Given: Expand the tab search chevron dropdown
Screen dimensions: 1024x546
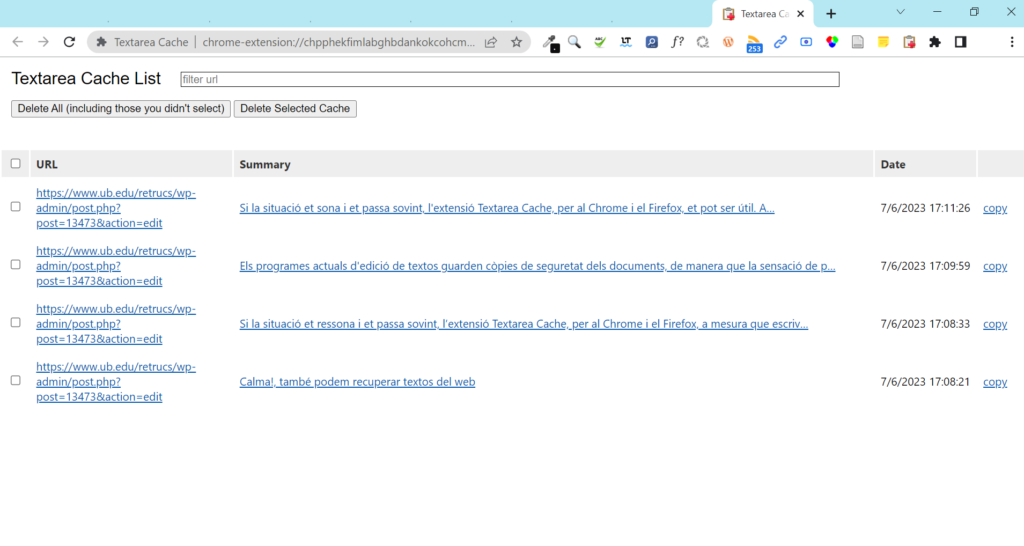Looking at the screenshot, I should pos(900,13).
